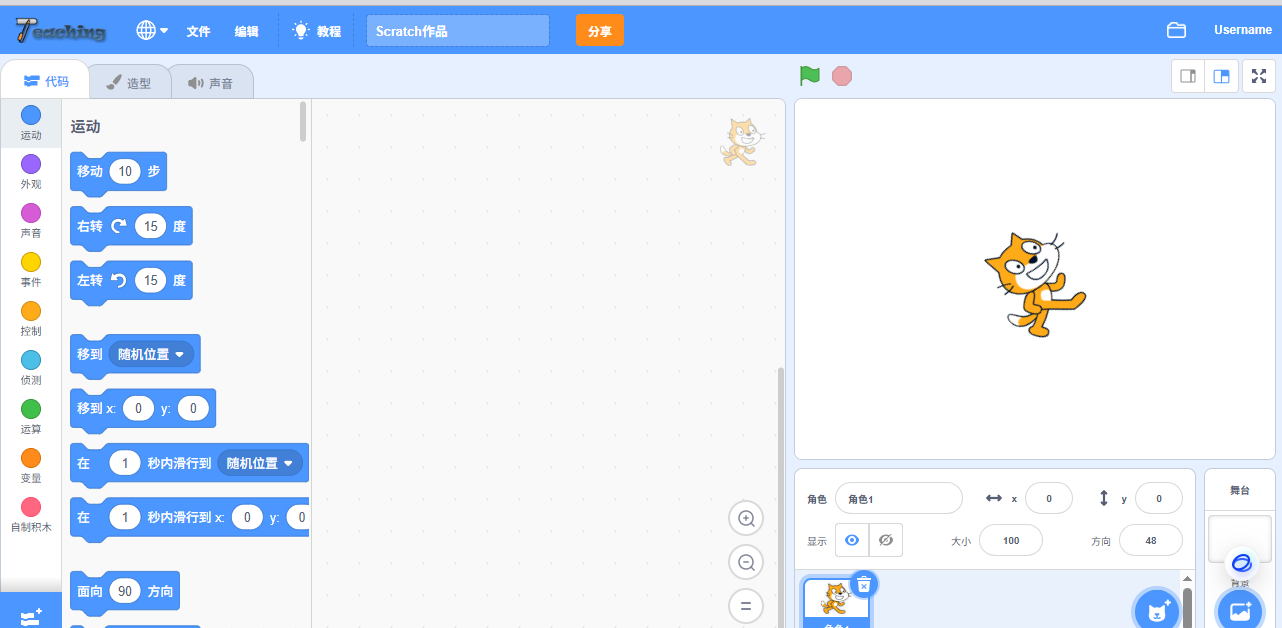Click the block palette scrollbar
The height and width of the screenshot is (628, 1282).
(303, 121)
